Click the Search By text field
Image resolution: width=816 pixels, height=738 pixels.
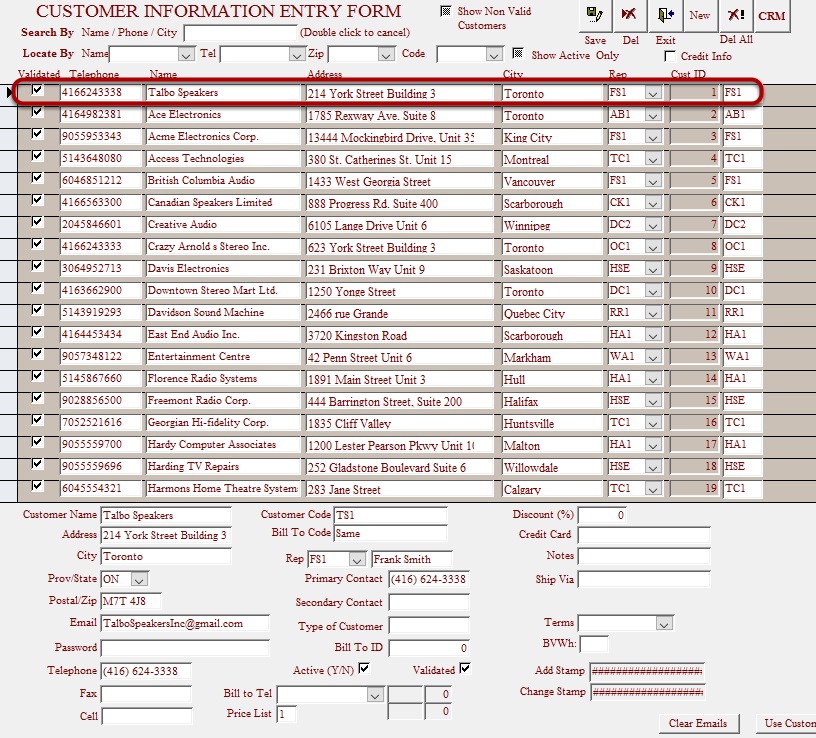[x=240, y=33]
